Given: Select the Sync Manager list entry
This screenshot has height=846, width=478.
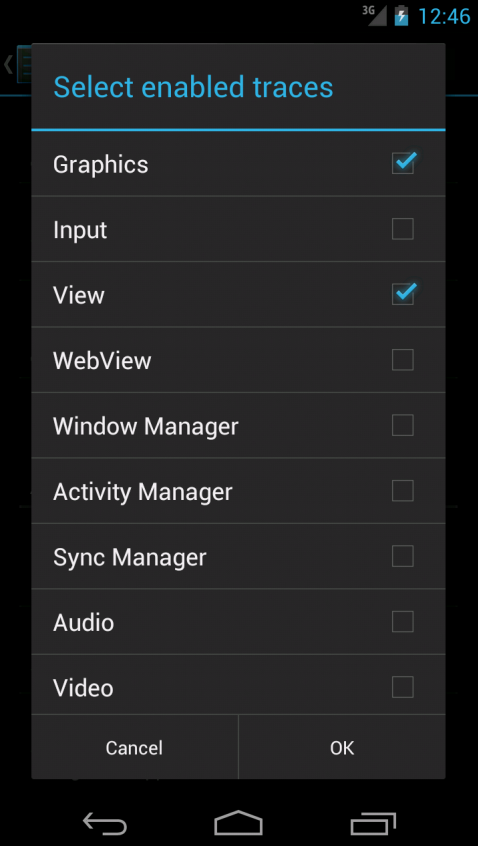Looking at the screenshot, I should coord(238,556).
